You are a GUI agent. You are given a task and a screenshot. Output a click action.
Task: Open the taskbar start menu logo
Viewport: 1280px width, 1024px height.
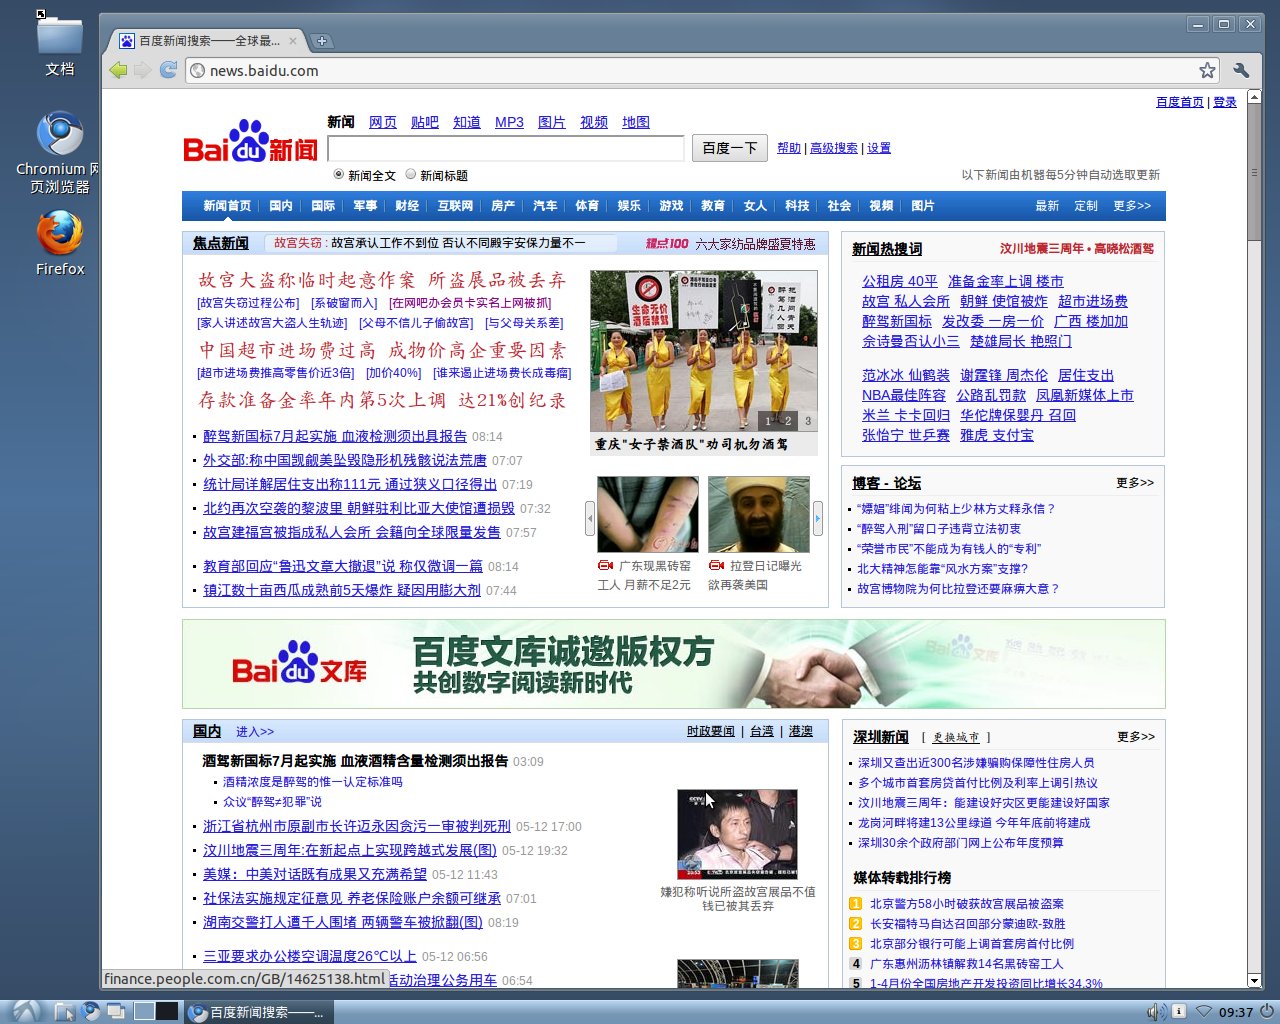(x=25, y=1011)
